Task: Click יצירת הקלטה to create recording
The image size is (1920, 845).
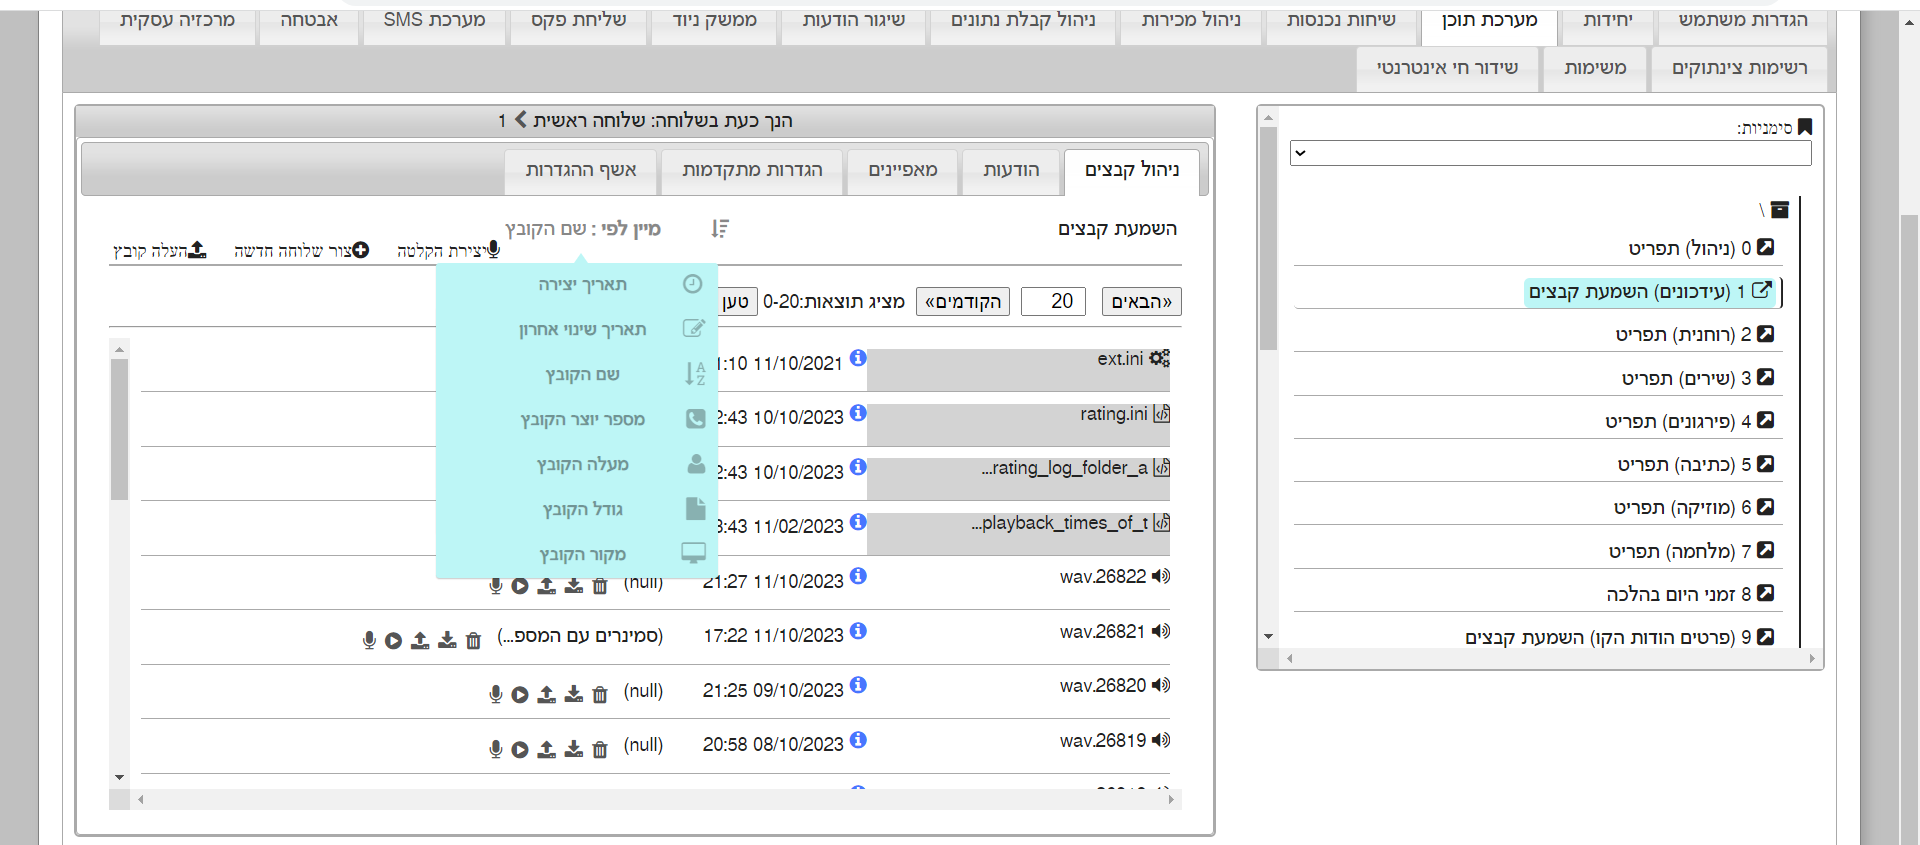Action: (448, 250)
